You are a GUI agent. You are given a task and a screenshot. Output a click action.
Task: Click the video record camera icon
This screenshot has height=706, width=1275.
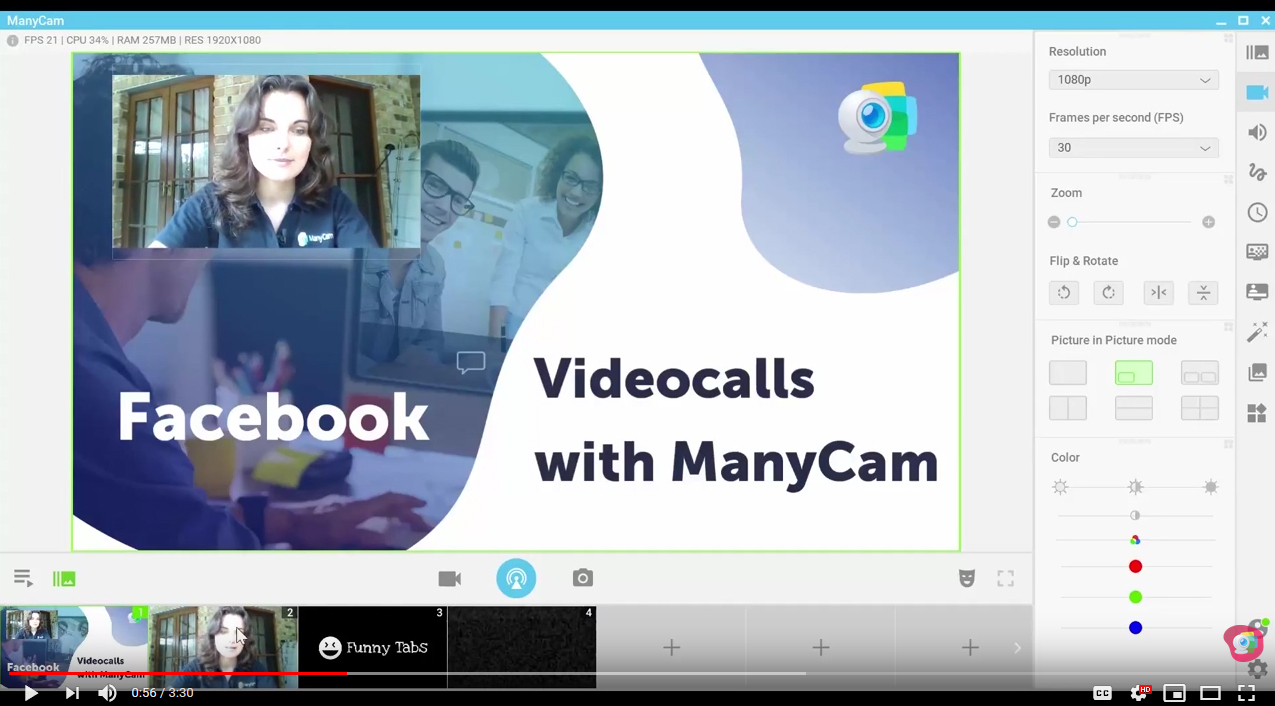(450, 578)
